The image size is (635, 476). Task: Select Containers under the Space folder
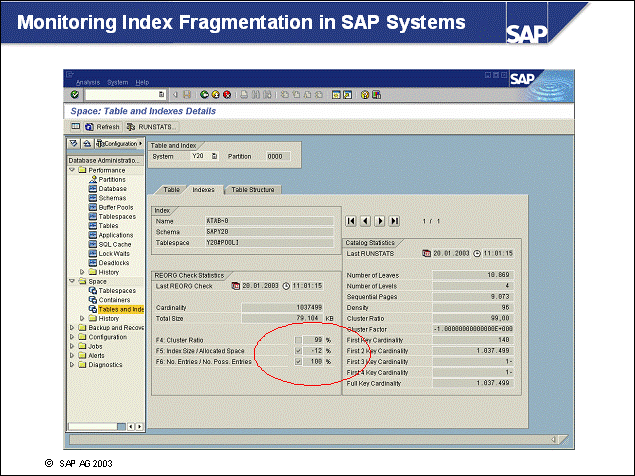(112, 299)
